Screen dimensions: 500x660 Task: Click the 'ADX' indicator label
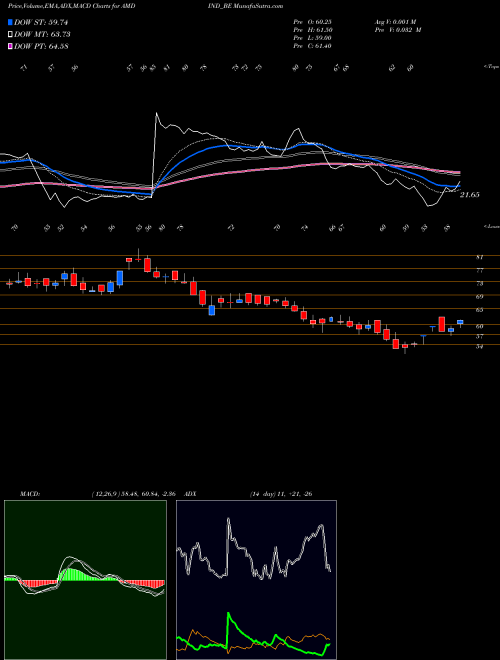tap(190, 494)
